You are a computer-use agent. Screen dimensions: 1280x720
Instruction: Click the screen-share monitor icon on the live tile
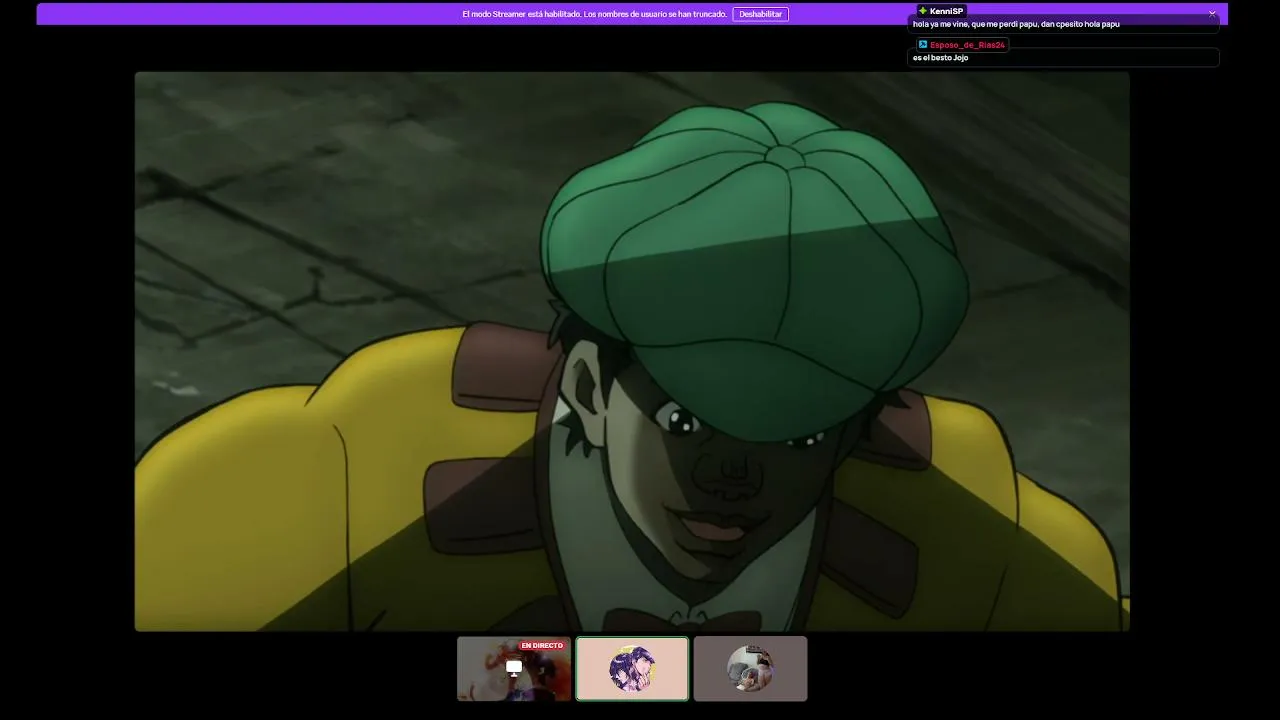[514, 667]
